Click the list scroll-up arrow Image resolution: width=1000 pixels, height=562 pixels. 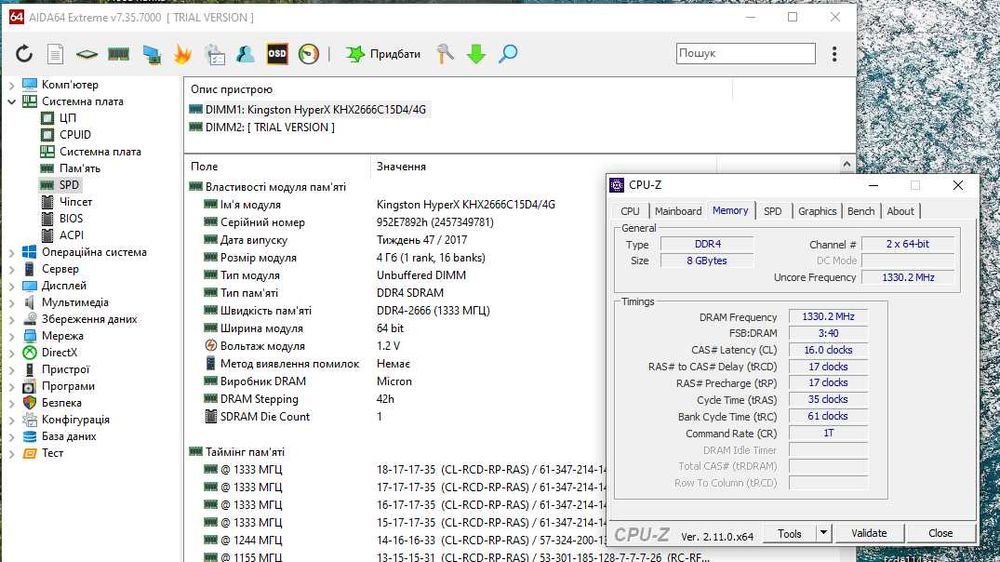pos(846,164)
